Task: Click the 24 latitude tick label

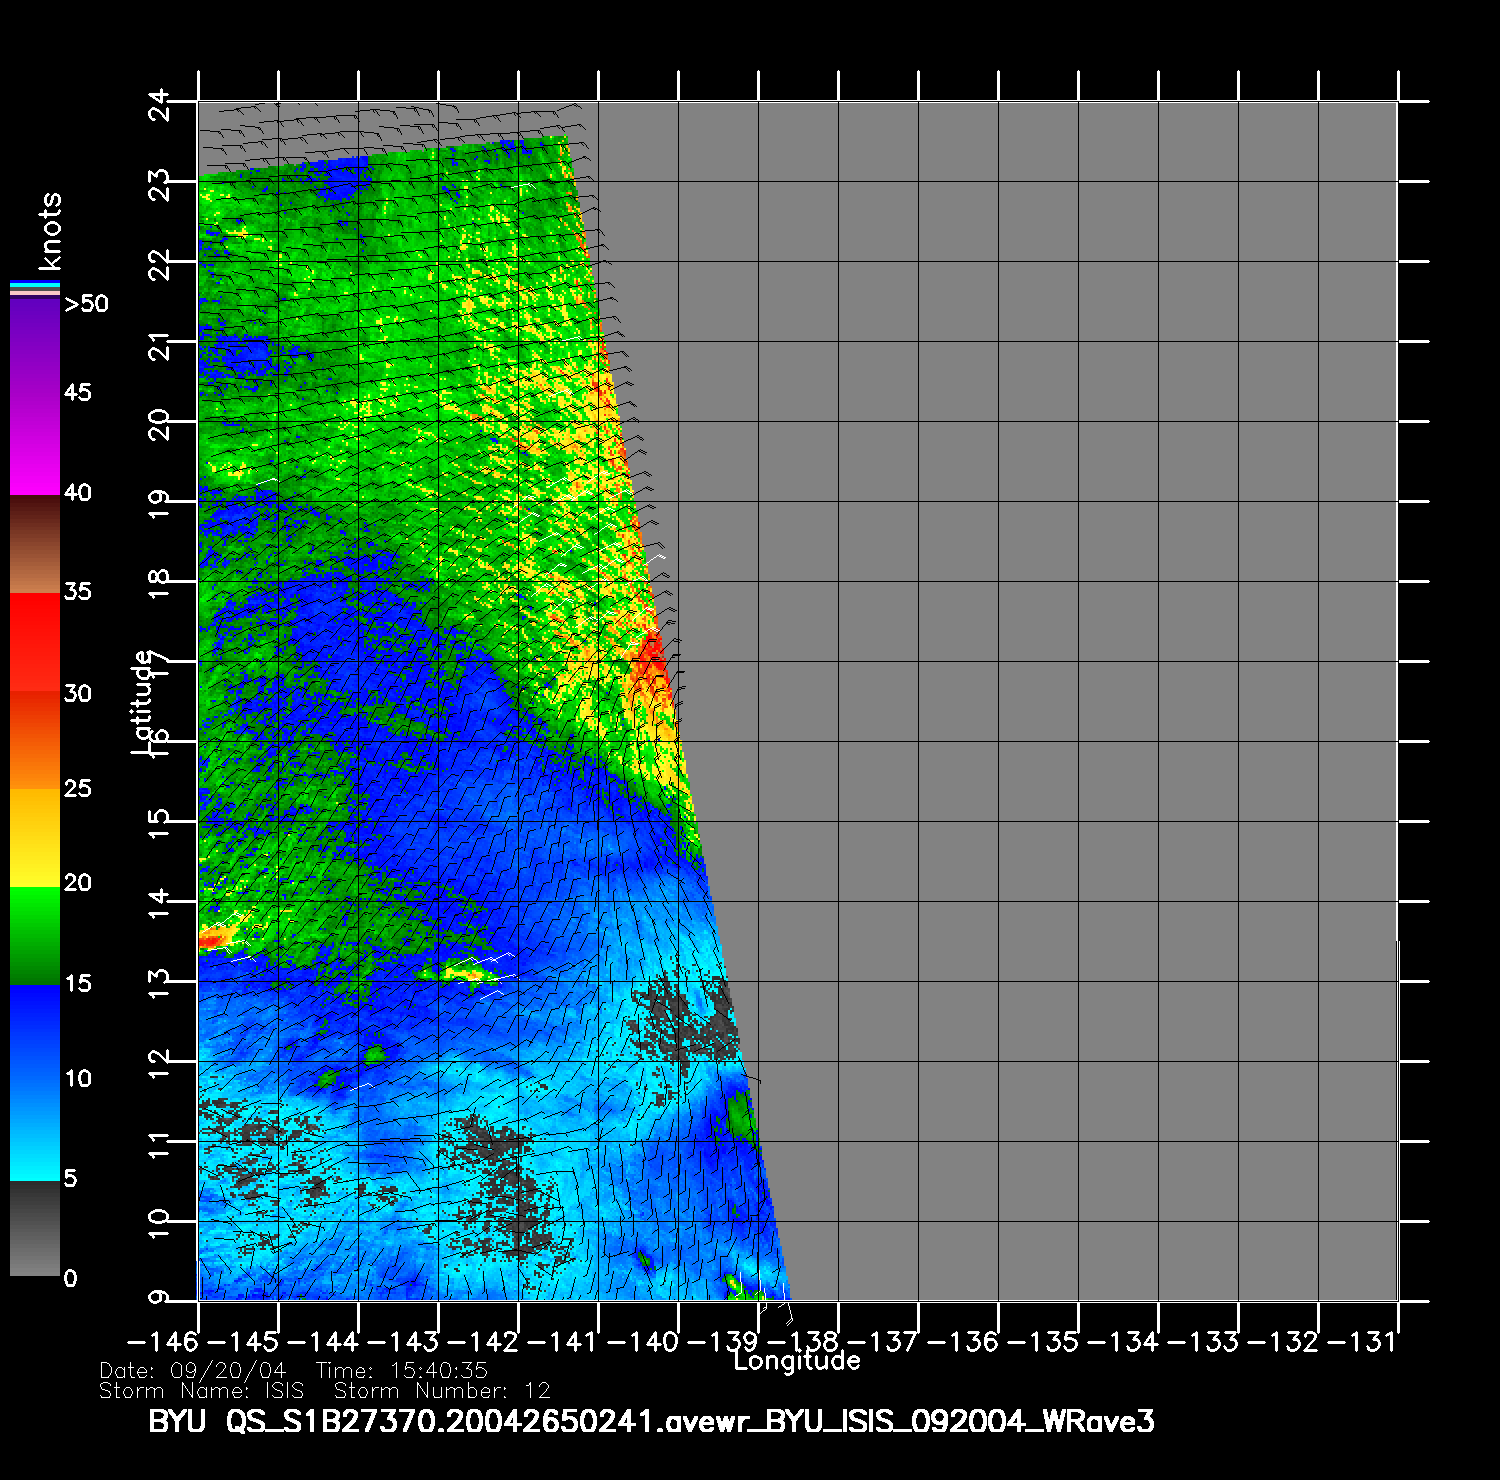Action: click(x=159, y=104)
